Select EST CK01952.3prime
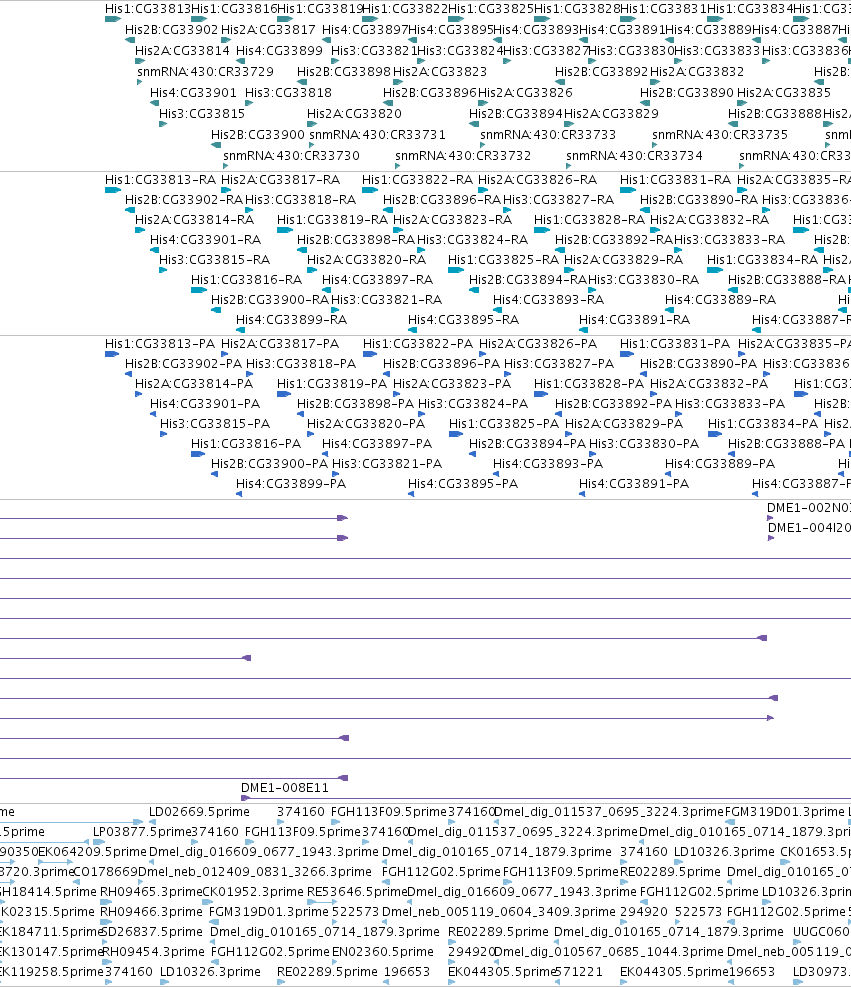This screenshot has width=851, height=987. [253, 892]
